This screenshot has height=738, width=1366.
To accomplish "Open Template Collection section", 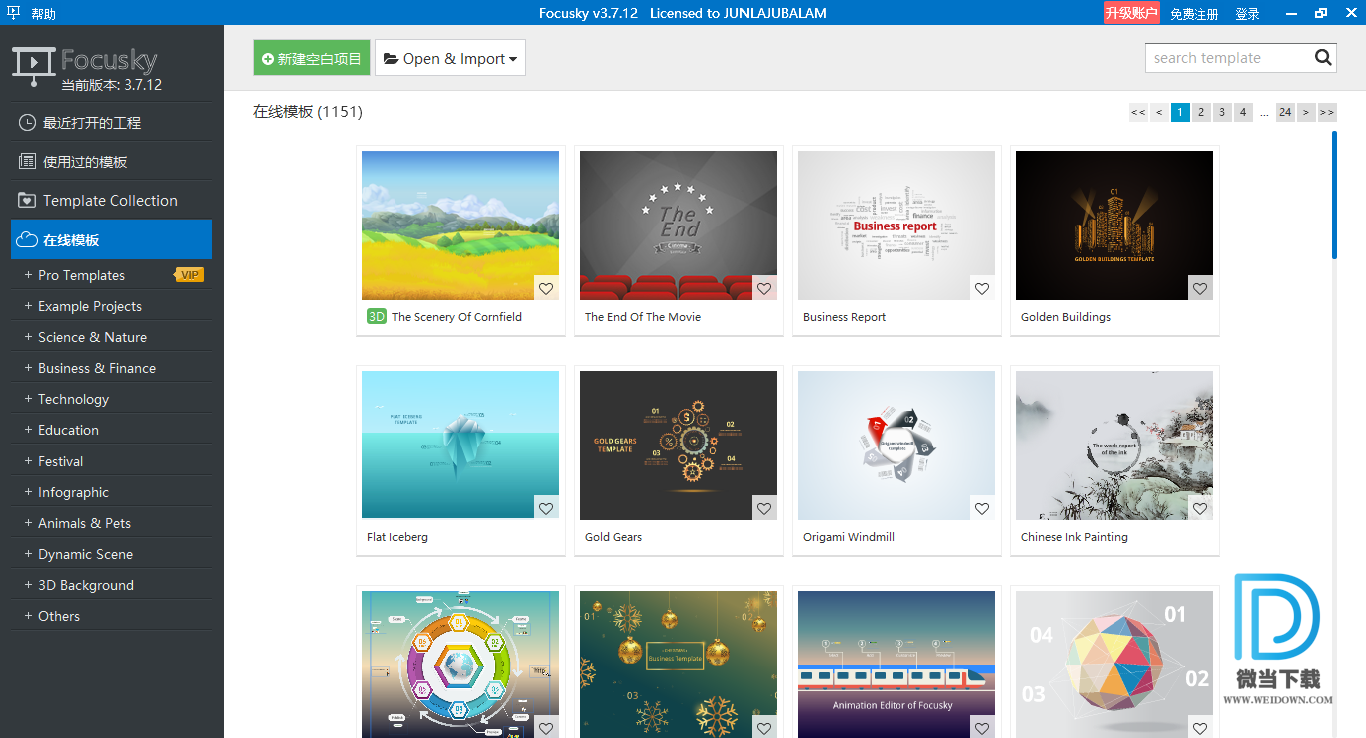I will click(x=111, y=201).
